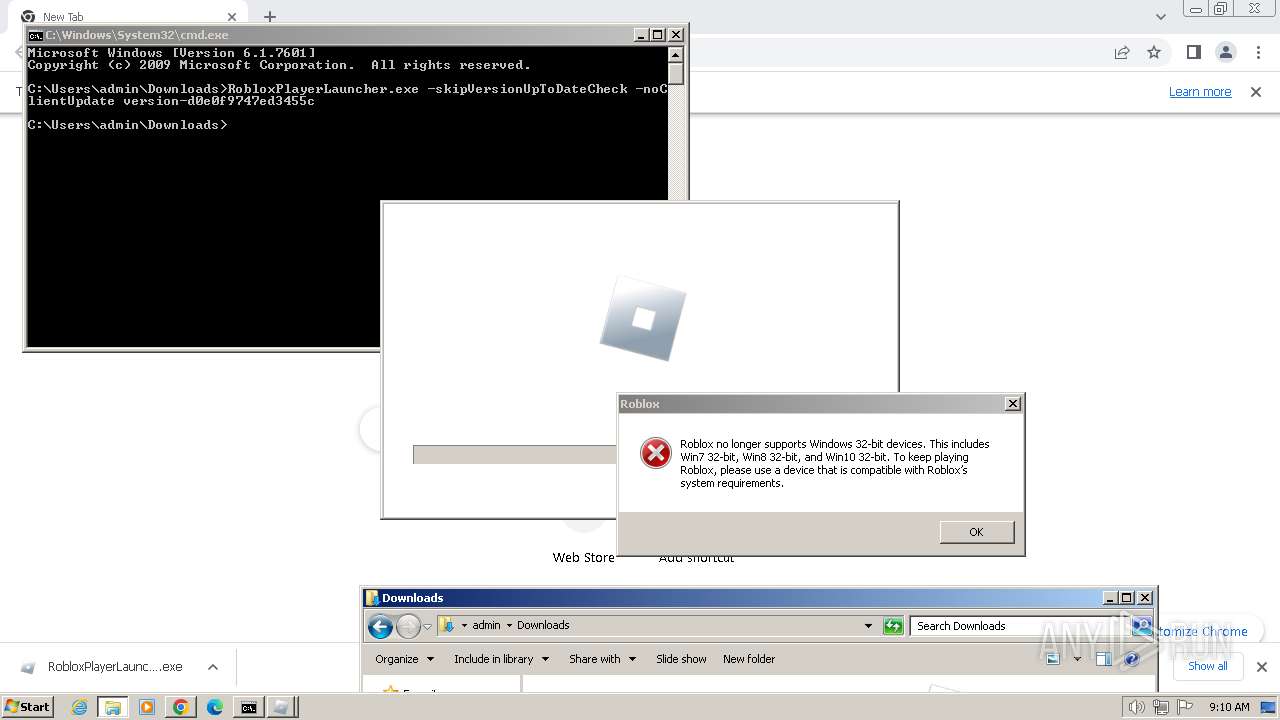1280x720 pixels.
Task: Open the Organize menu
Action: 405,659
